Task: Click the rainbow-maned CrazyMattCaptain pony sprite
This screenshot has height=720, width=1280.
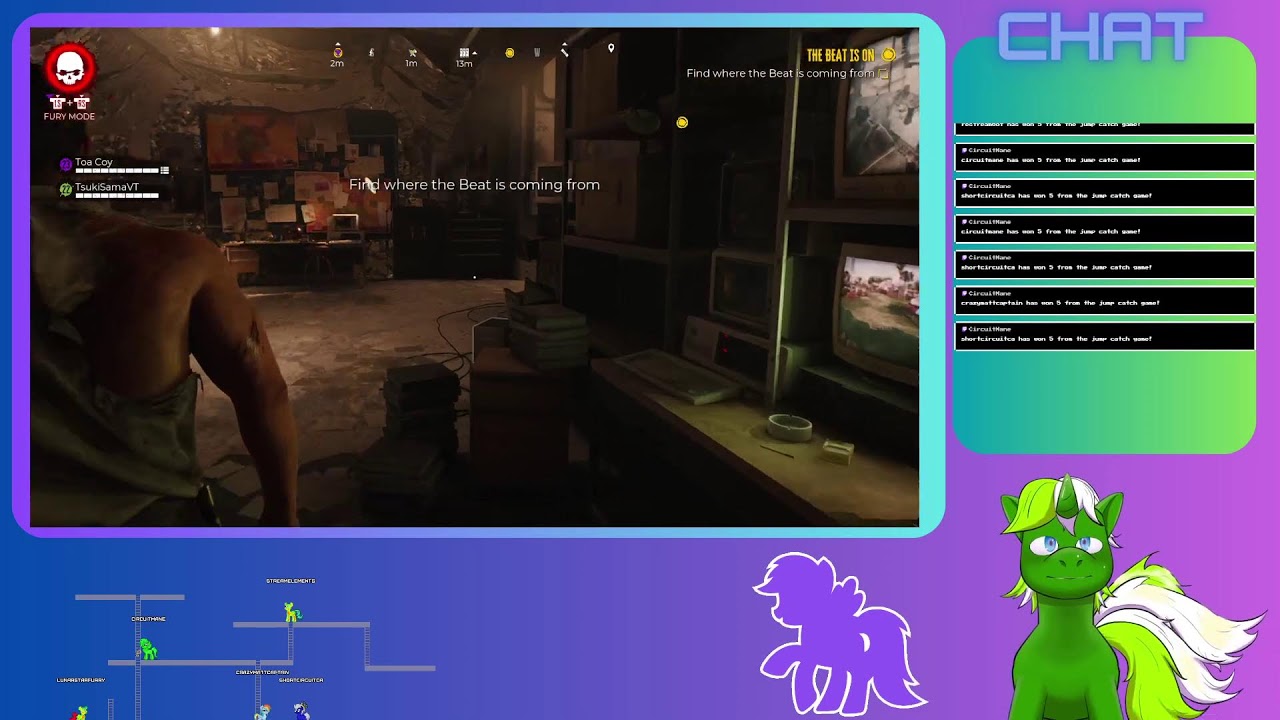Action: point(263,711)
